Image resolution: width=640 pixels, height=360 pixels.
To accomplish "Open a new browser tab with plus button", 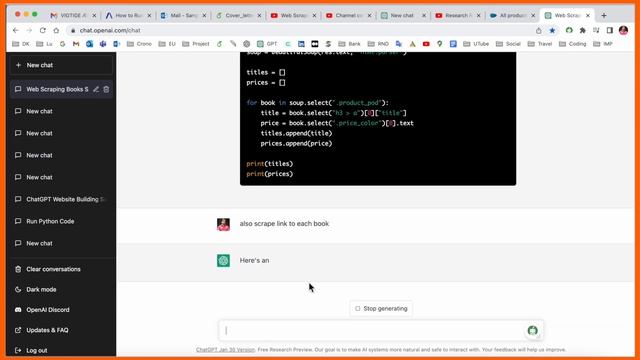I will (604, 16).
